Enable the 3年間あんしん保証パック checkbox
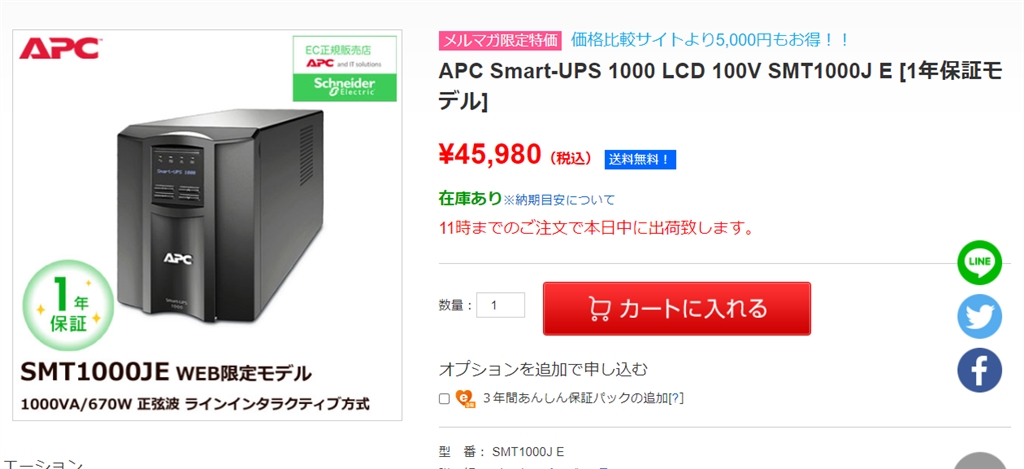1024x469 pixels. point(444,399)
